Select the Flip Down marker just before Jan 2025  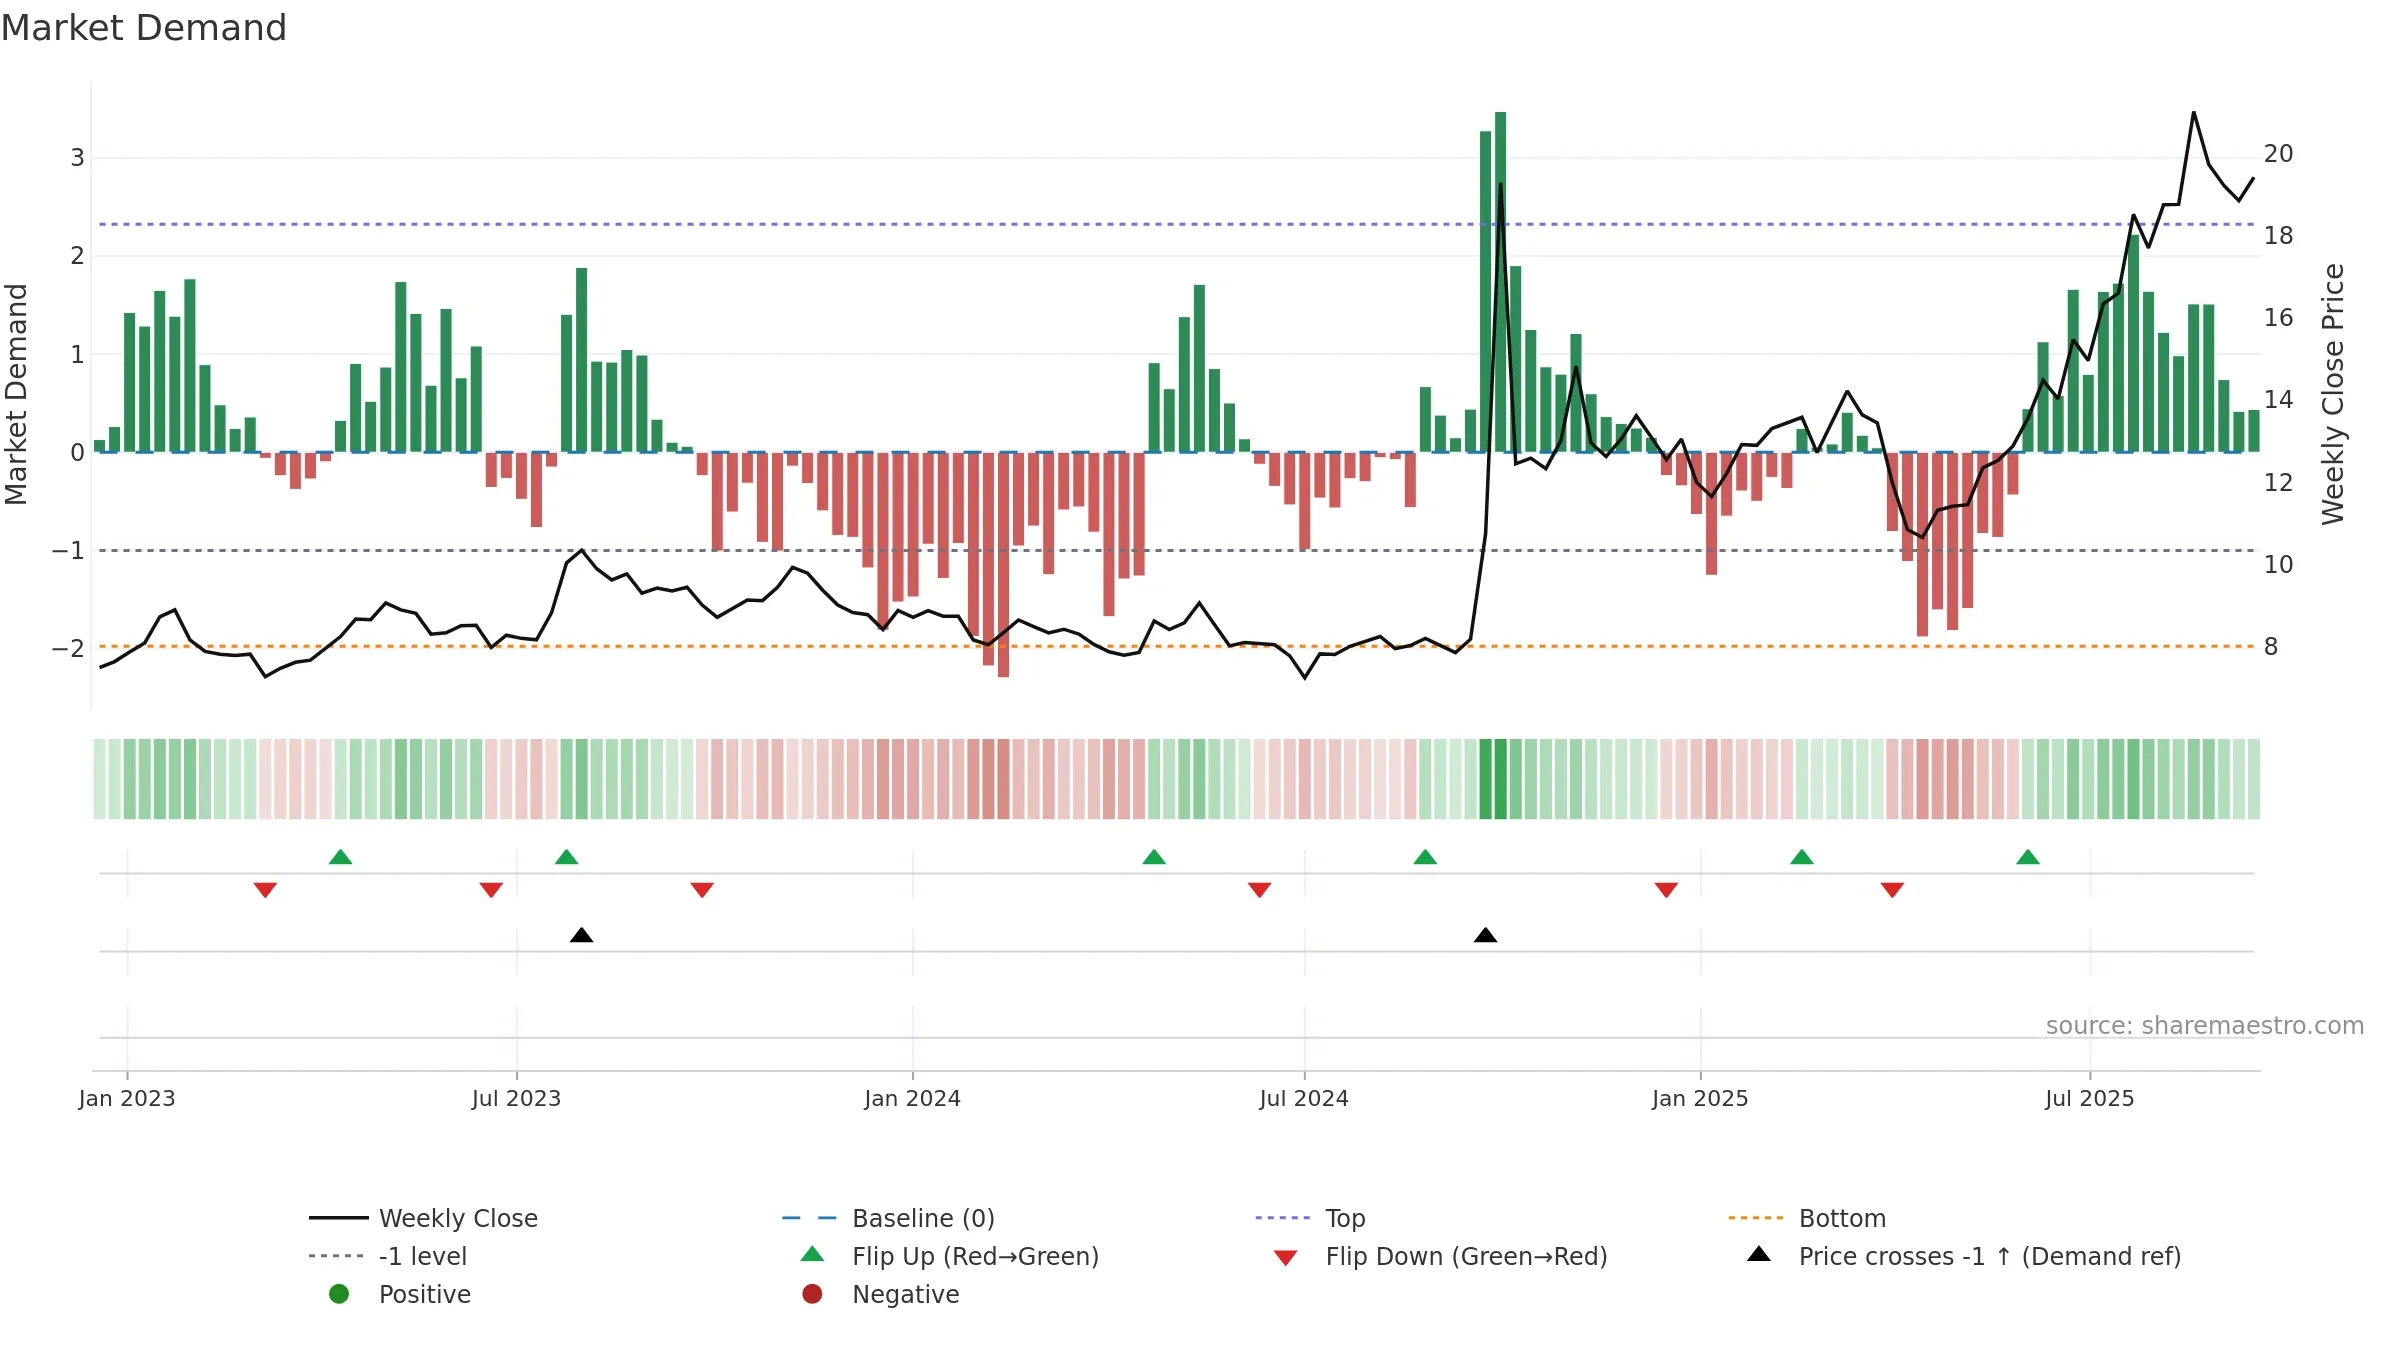(x=1666, y=890)
